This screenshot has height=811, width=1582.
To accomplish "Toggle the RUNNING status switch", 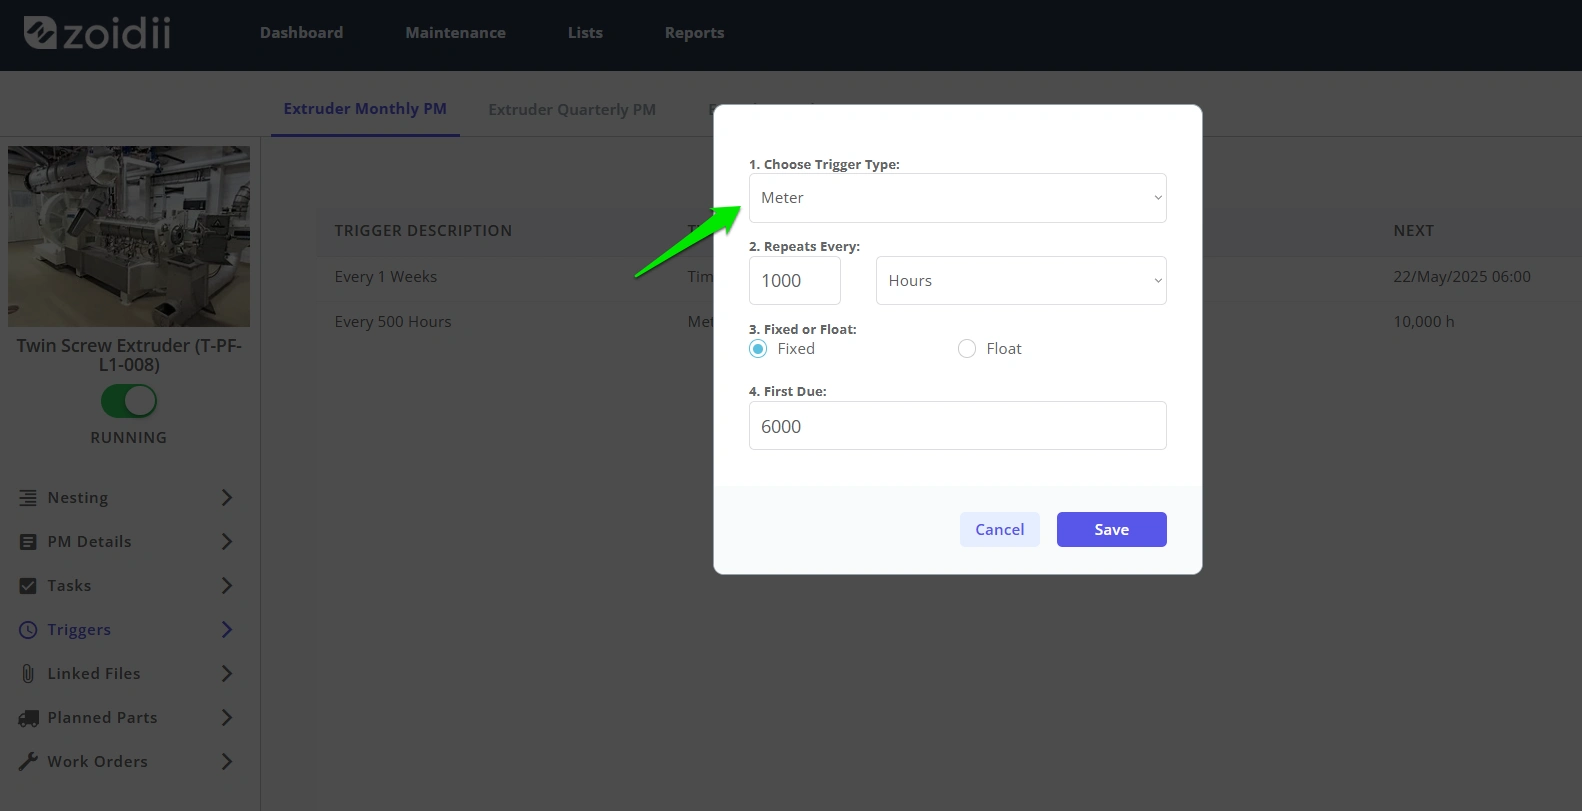I will [129, 401].
